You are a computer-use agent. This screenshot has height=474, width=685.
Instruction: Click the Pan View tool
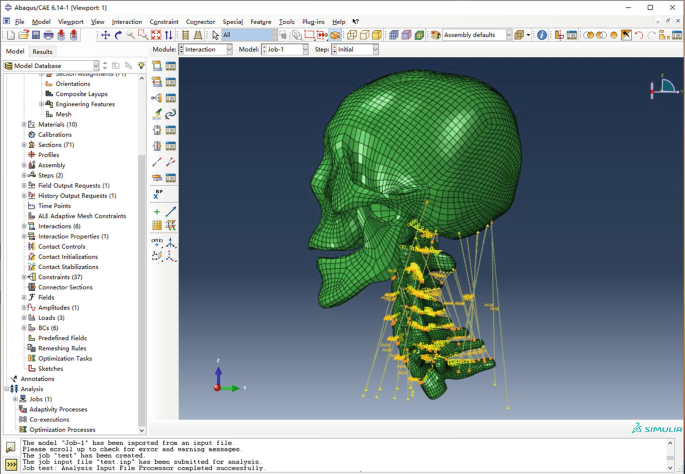pos(105,35)
